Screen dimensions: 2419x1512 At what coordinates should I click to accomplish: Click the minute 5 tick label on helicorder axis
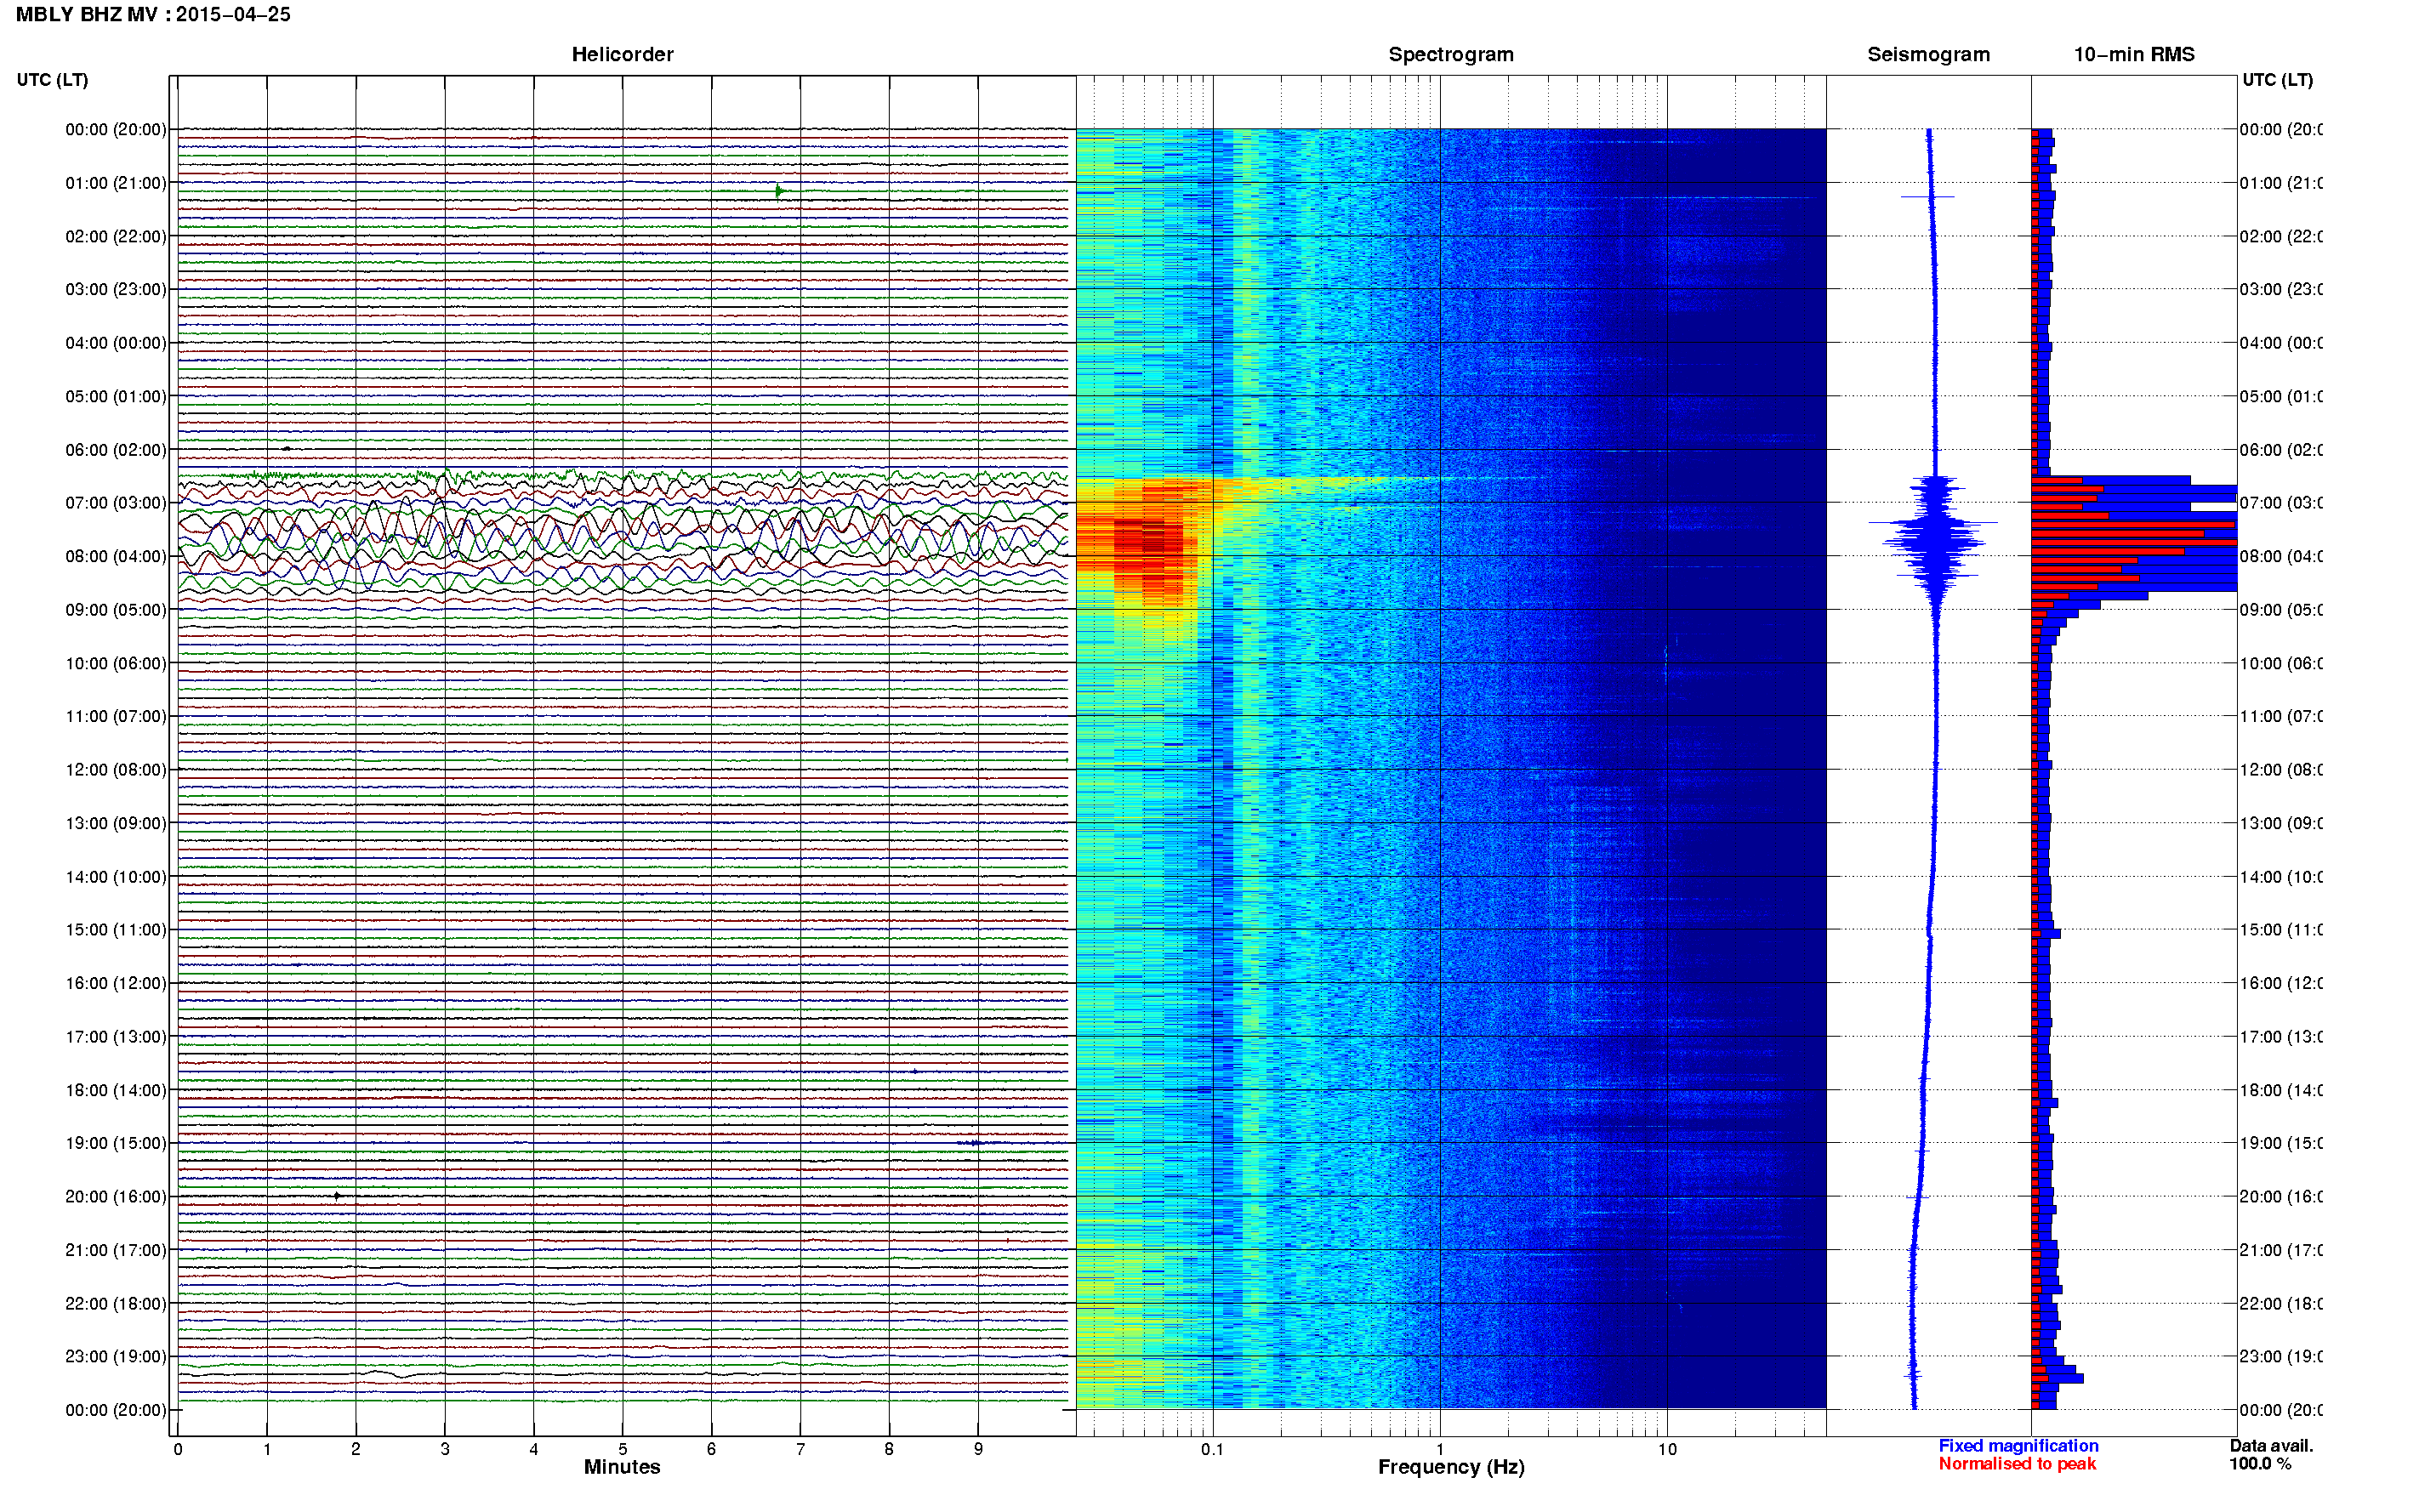[x=622, y=1450]
